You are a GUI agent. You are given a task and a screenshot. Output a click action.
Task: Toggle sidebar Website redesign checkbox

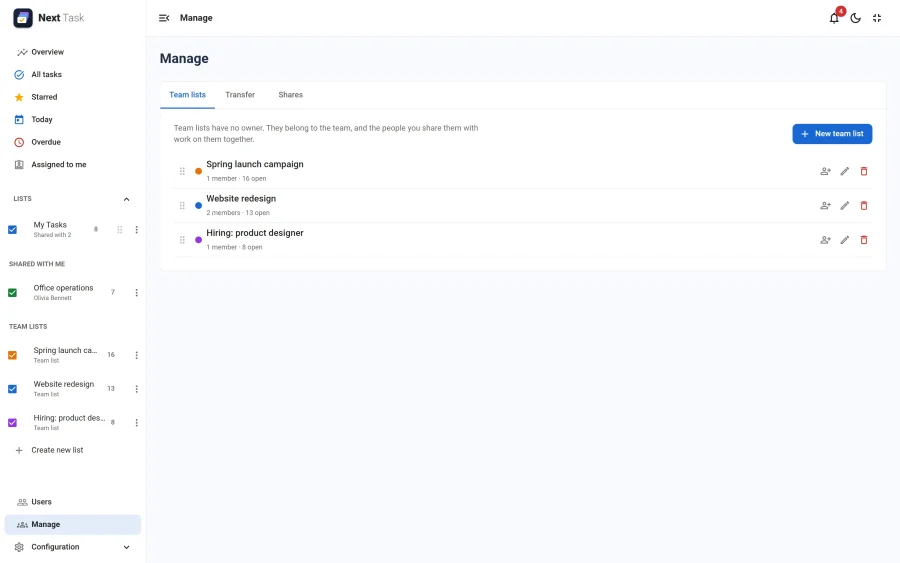pyautogui.click(x=13, y=389)
